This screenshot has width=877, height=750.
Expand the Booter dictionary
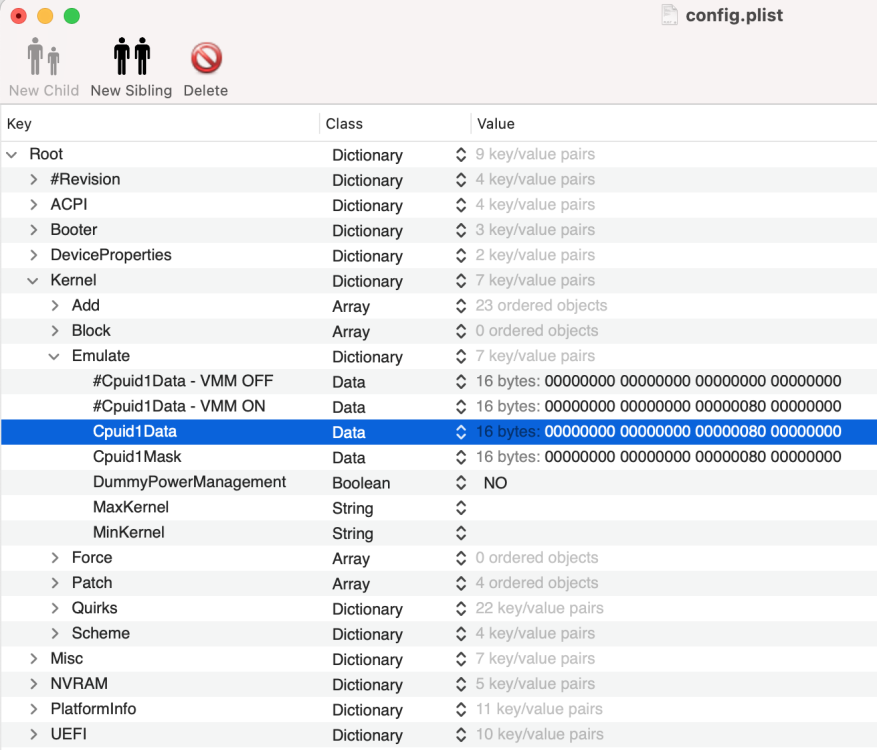coord(34,230)
